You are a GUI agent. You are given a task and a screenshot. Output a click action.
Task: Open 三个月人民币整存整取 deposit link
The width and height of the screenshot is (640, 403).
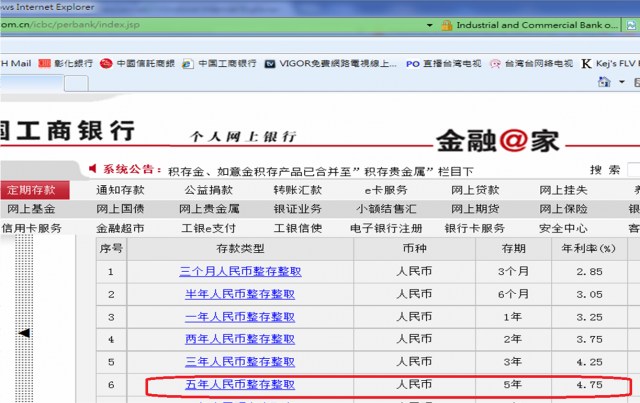tap(240, 272)
